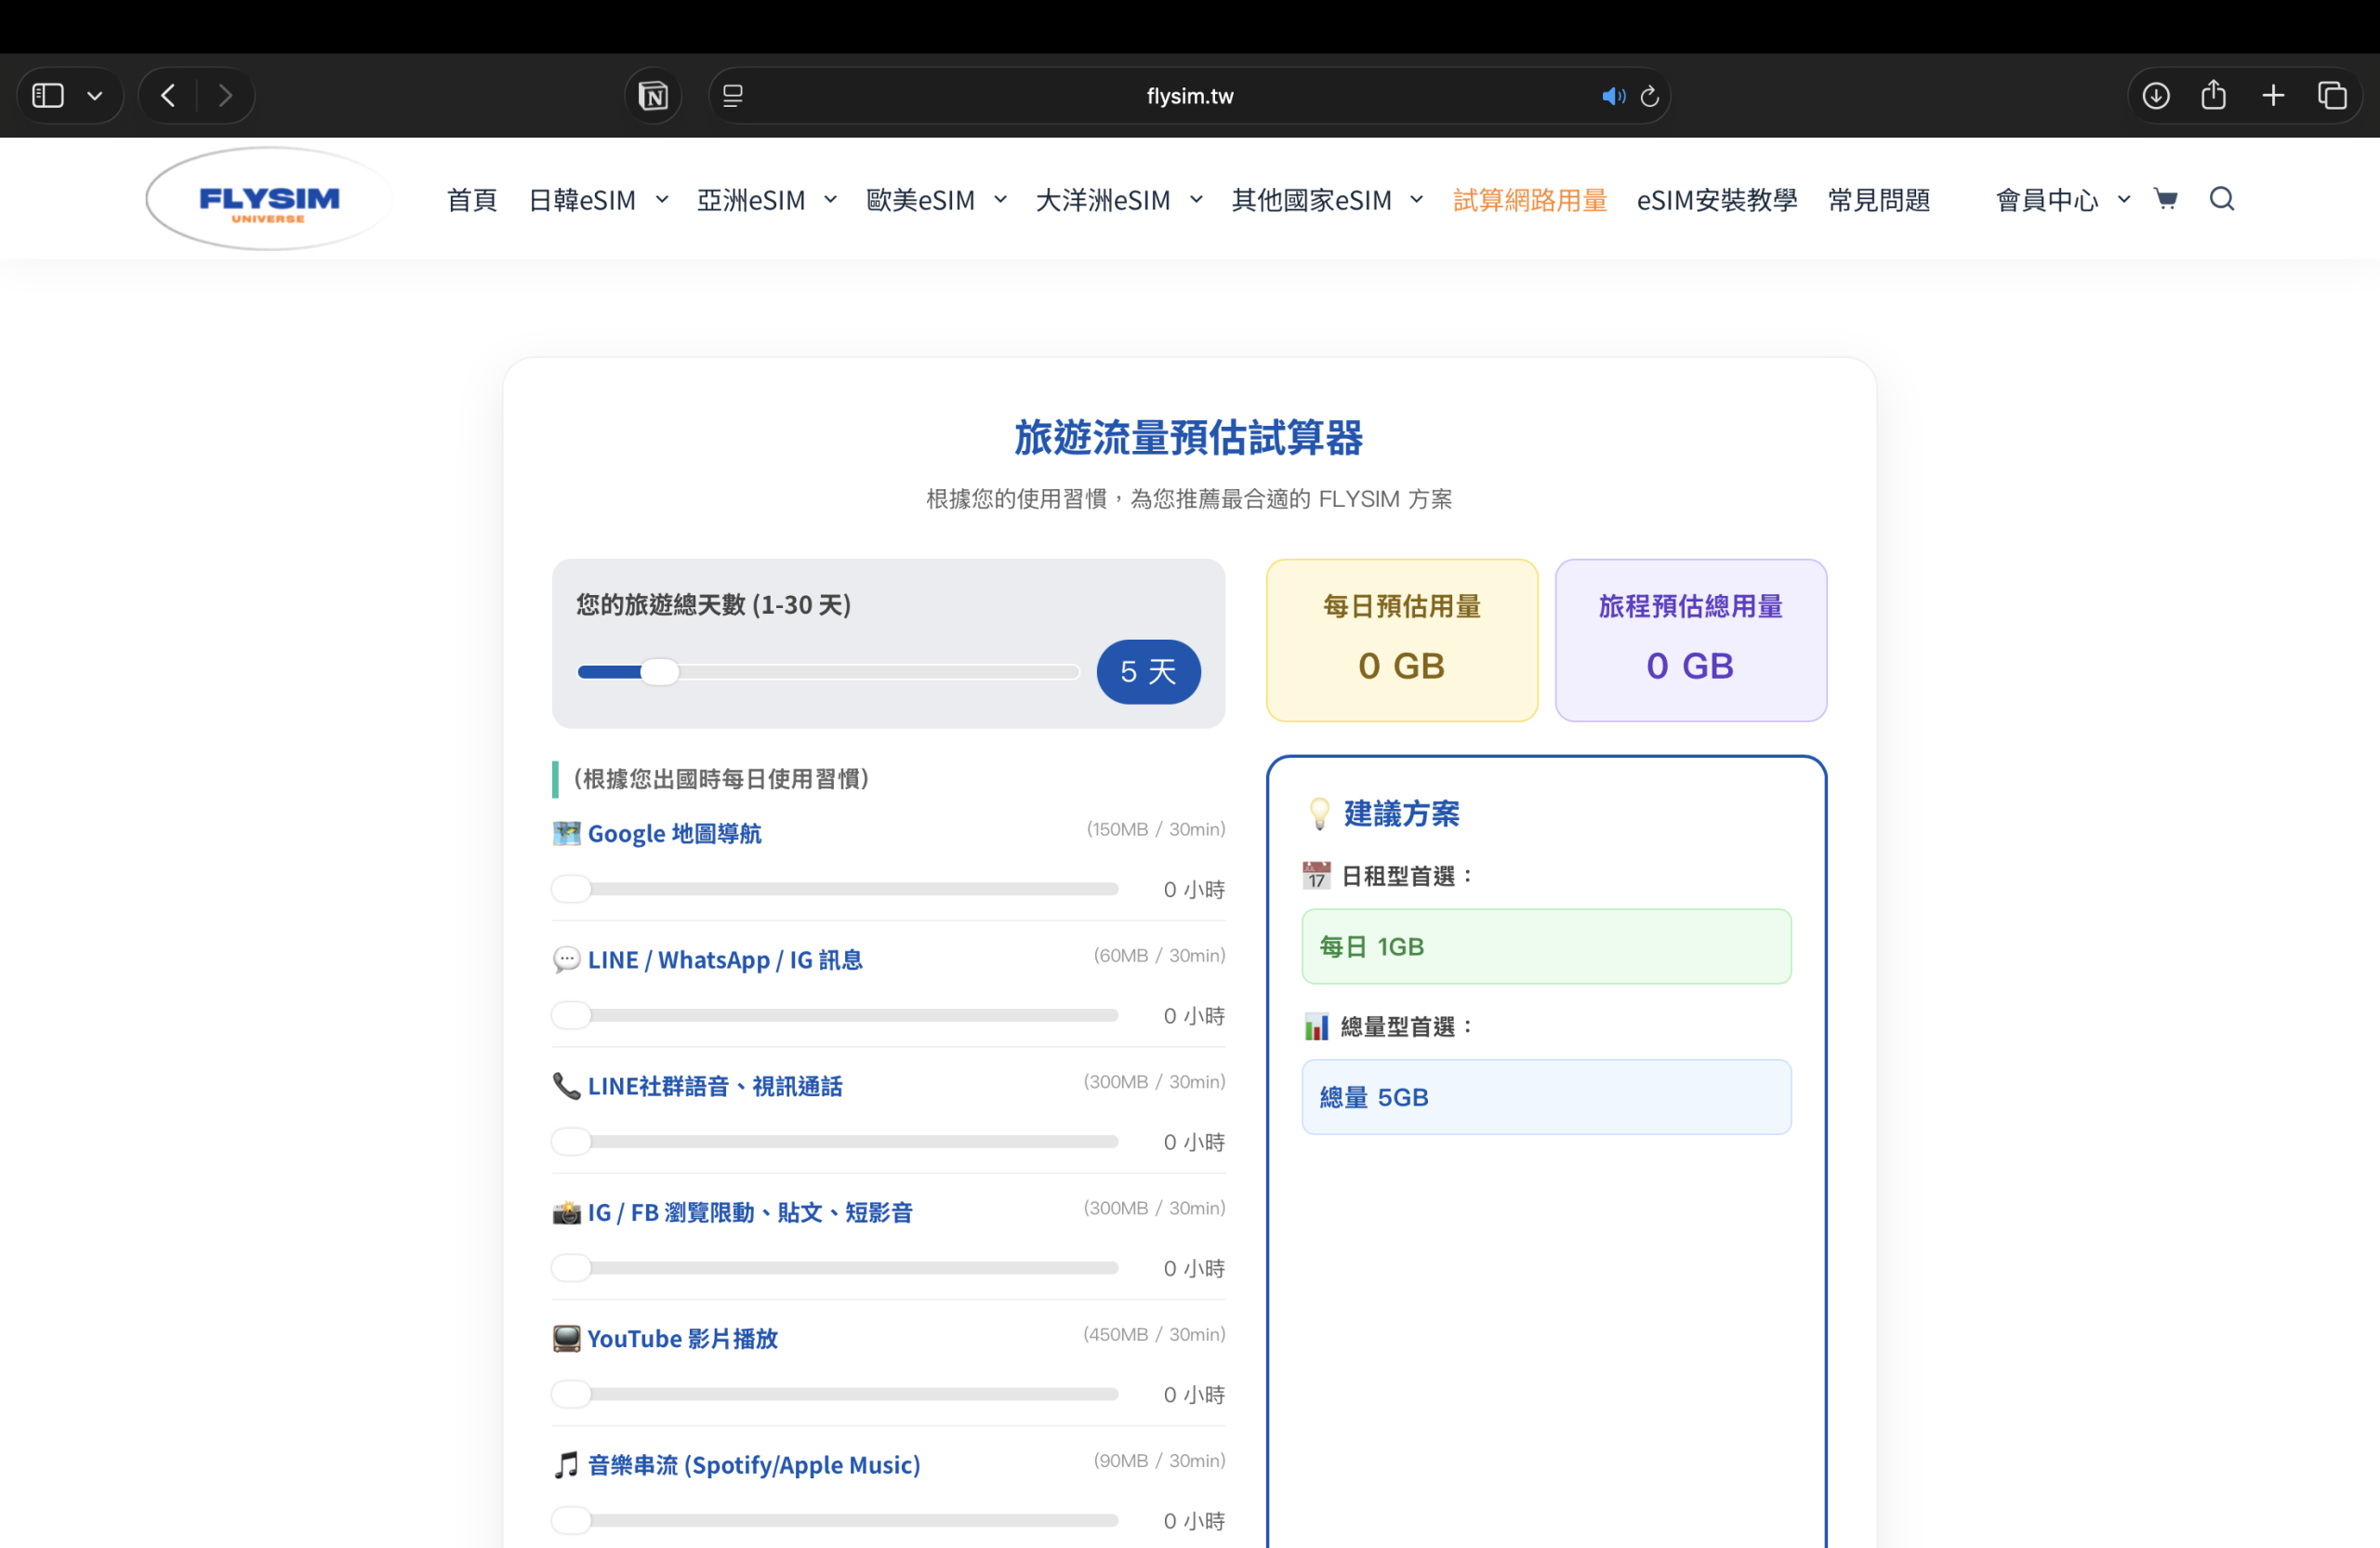2380x1548 pixels.
Task: Show the tab overview
Action: 2332,96
